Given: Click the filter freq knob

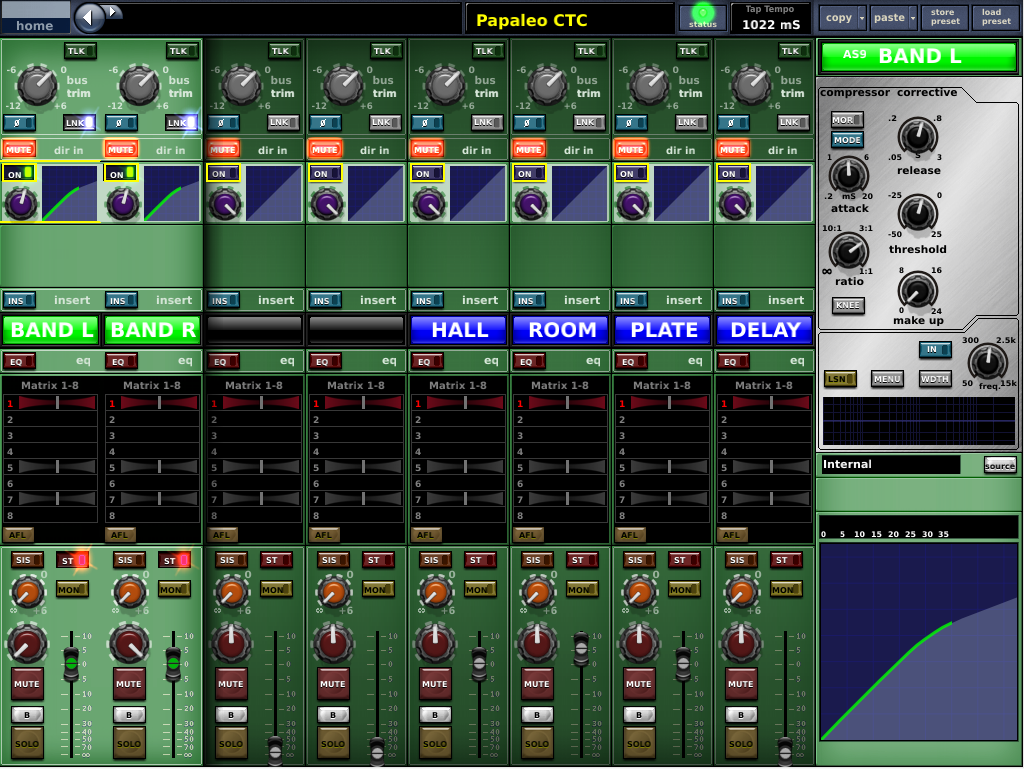Looking at the screenshot, I should tap(987, 361).
